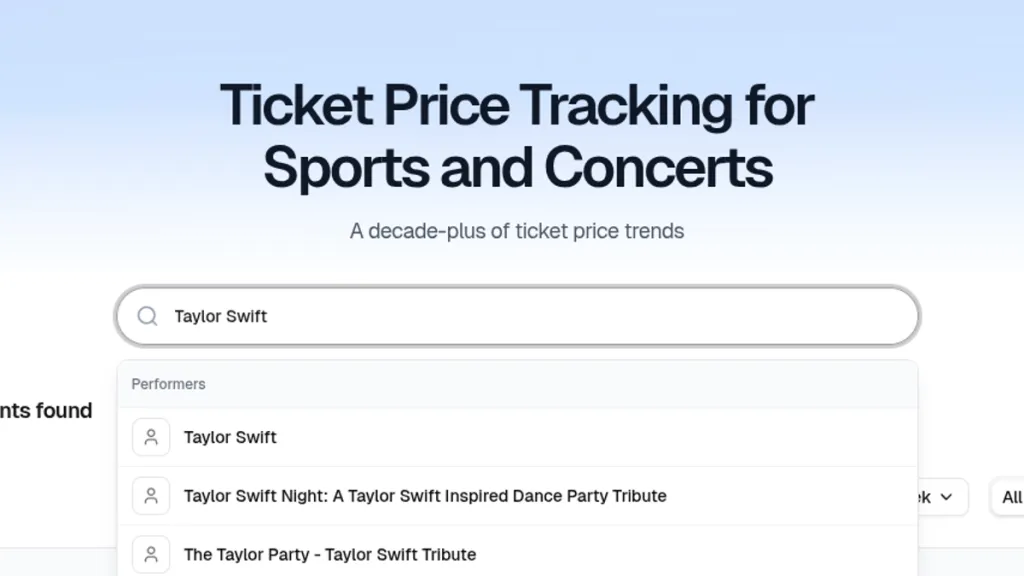Click the performer icon beside Taylor Swift
The width and height of the screenshot is (1024, 576).
point(151,437)
